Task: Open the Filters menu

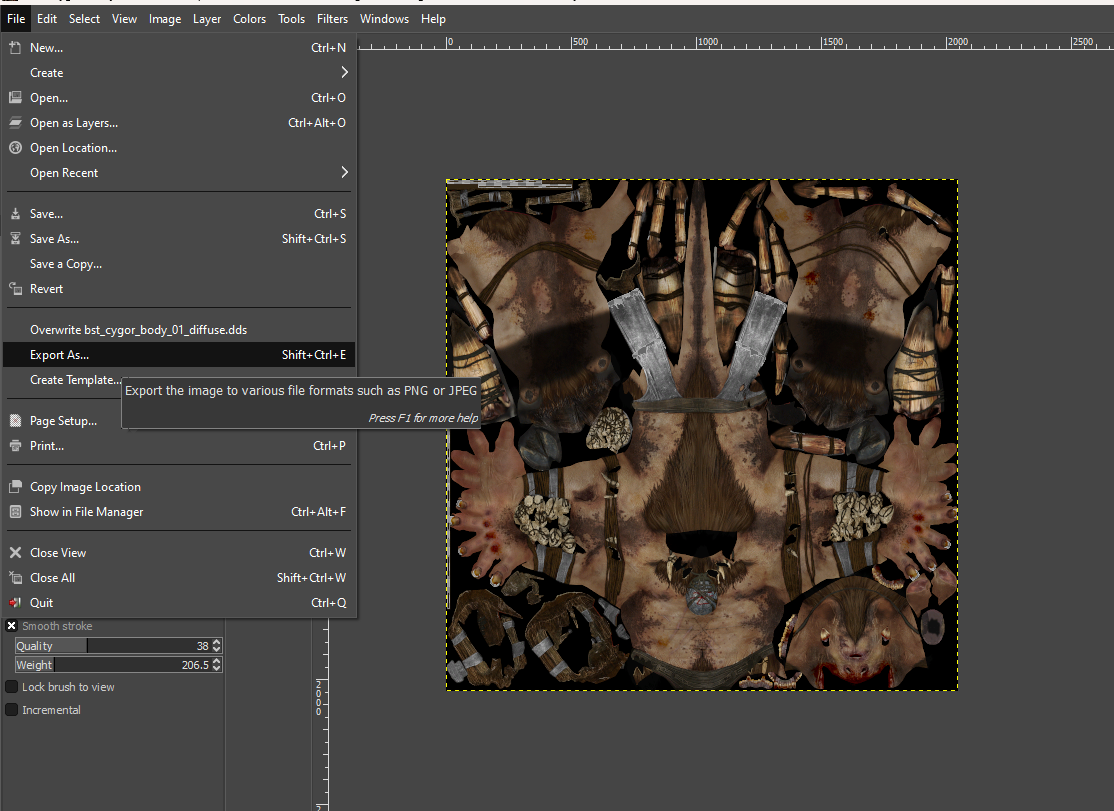Action: [x=332, y=19]
